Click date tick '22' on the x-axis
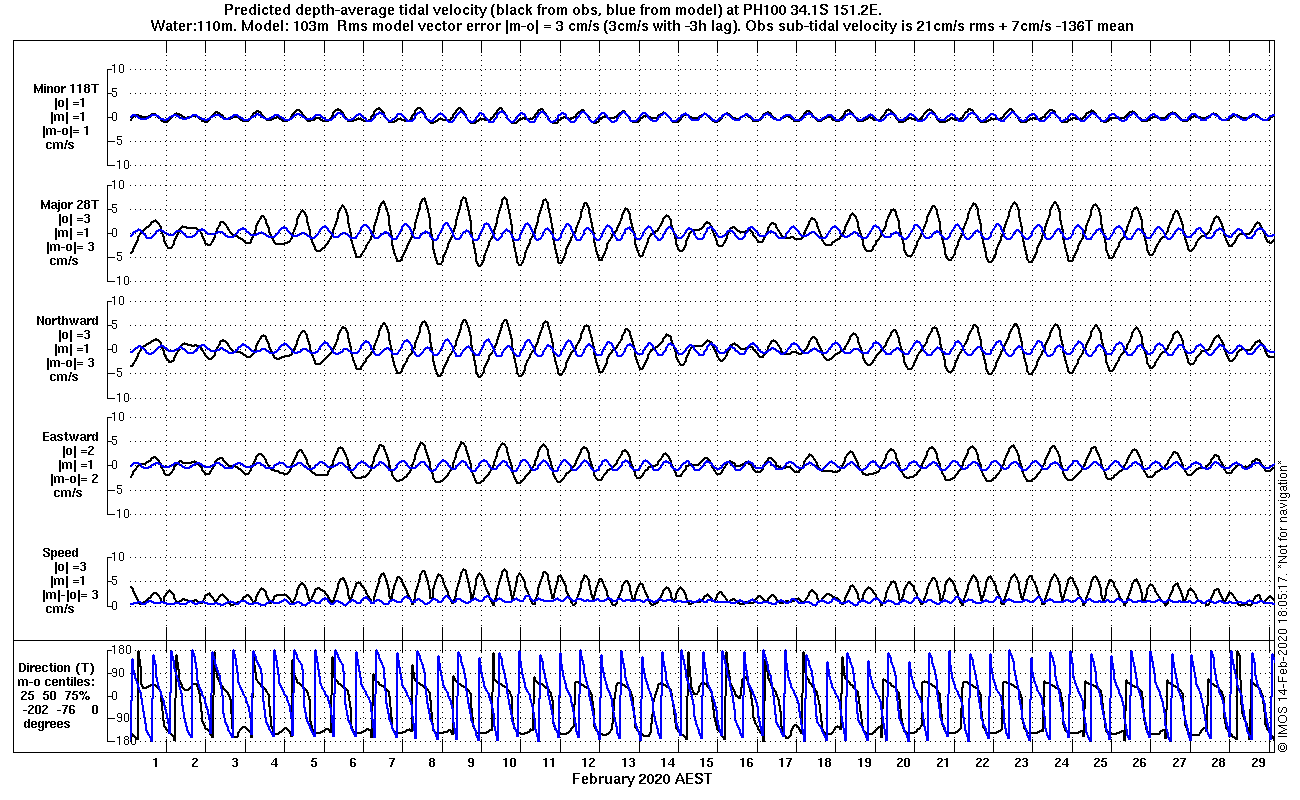1300x800 pixels. click(x=982, y=763)
